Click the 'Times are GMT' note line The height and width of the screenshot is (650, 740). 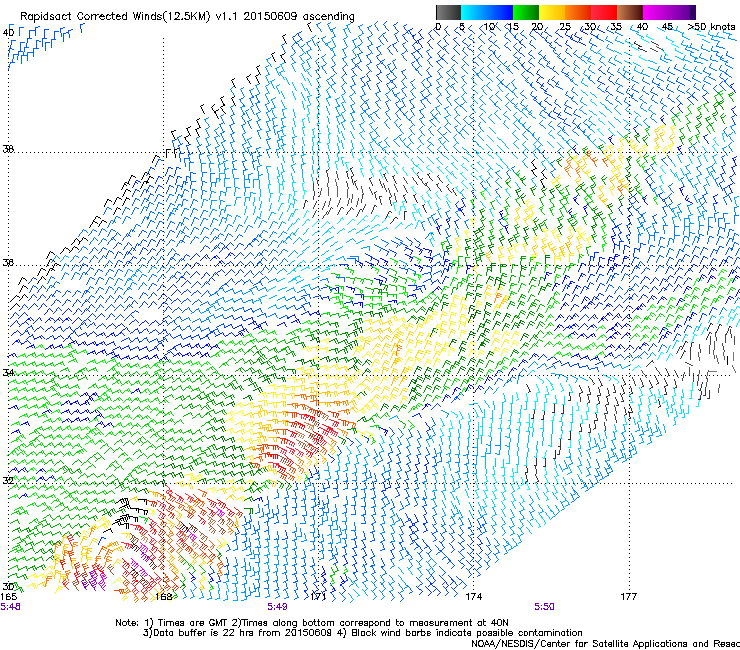312,623
